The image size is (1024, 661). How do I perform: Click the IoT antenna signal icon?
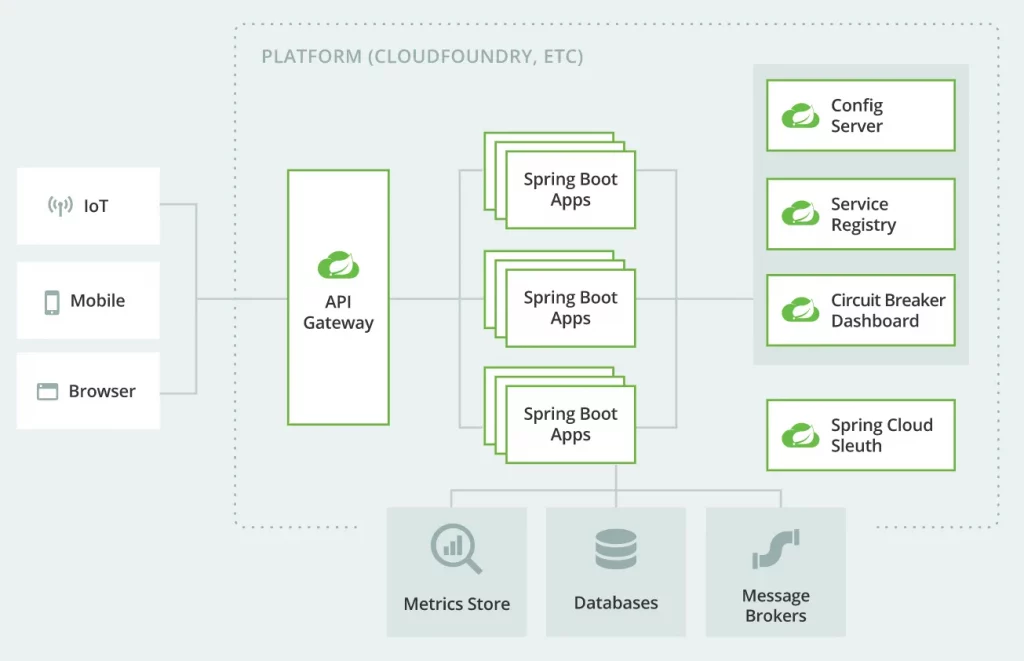60,206
